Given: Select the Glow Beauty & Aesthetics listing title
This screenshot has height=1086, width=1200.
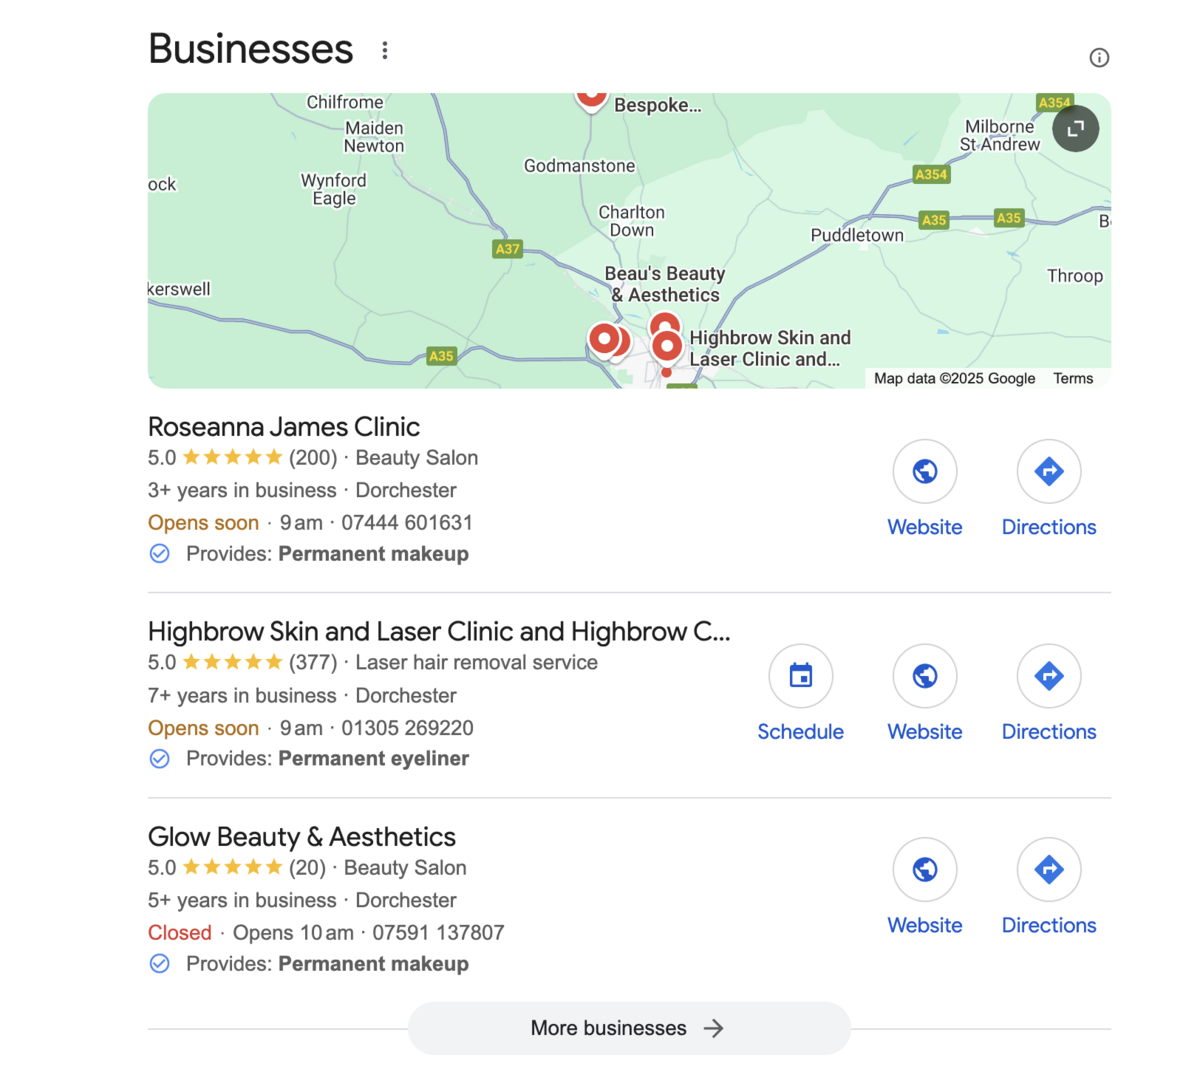Looking at the screenshot, I should tap(302, 837).
